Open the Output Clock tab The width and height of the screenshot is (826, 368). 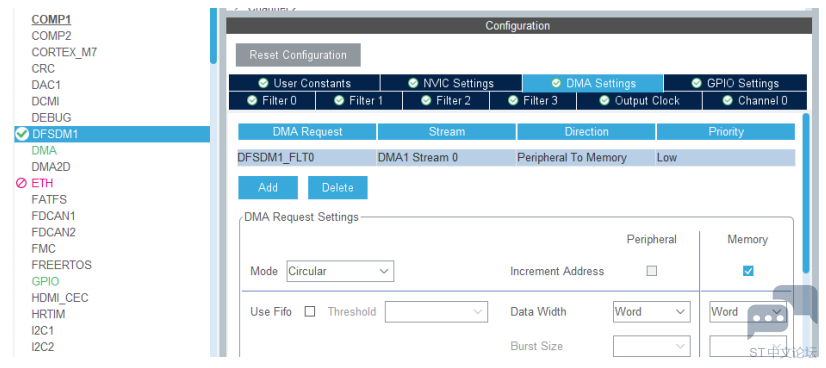tap(640, 101)
